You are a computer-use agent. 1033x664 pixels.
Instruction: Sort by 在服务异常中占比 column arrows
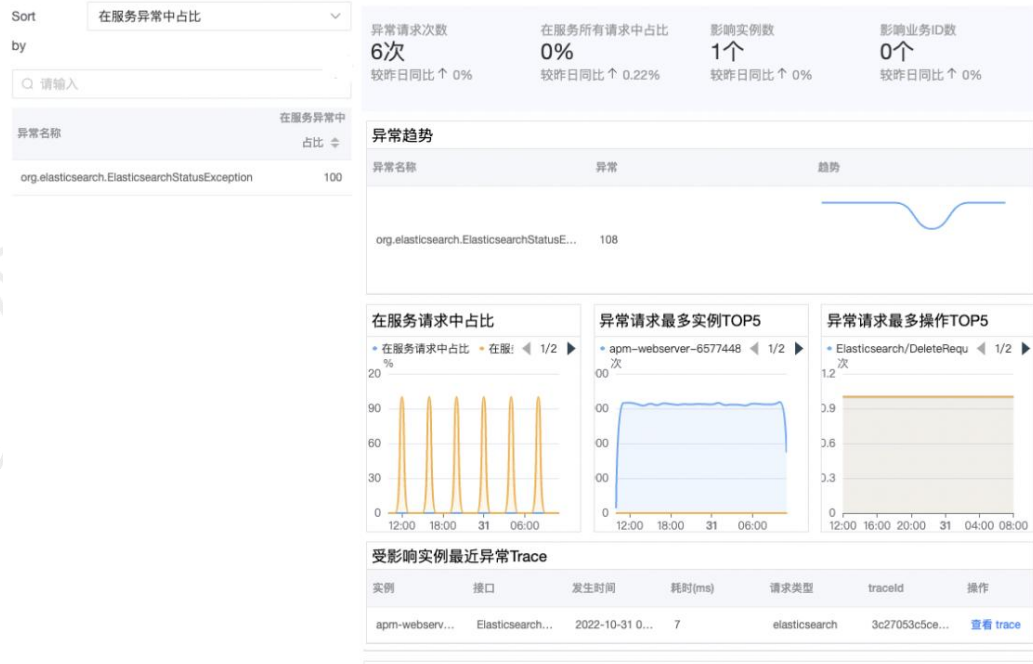(x=335, y=143)
